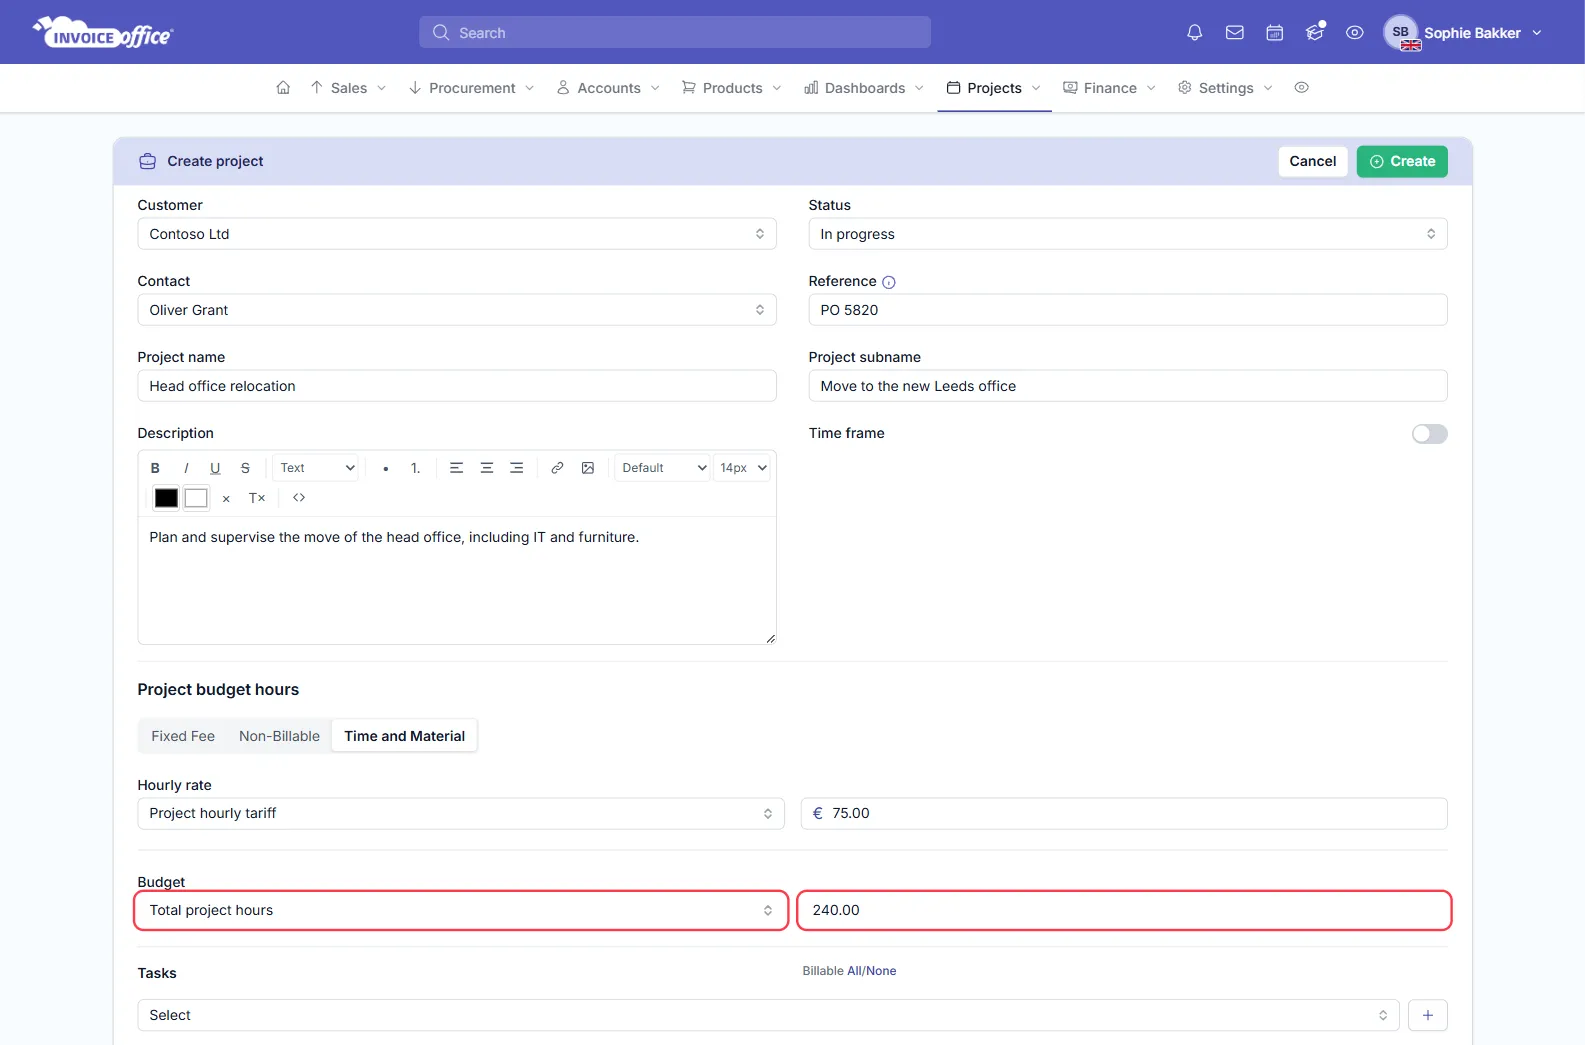Screen dimensions: 1585x1045
Task: Pick the white background color swatch
Action: click(x=196, y=498)
